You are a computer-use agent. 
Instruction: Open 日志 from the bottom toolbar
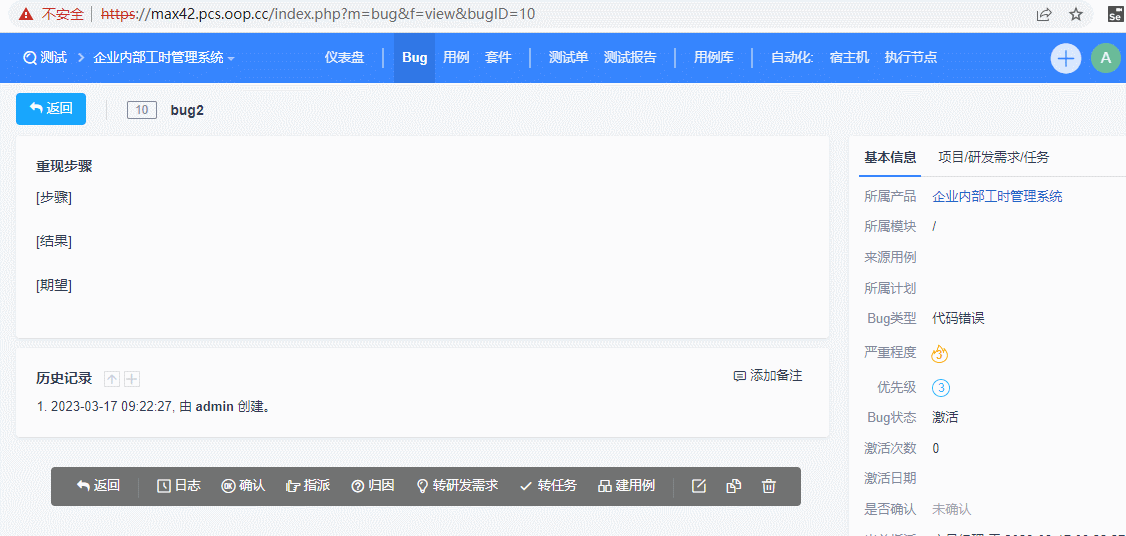click(x=179, y=486)
